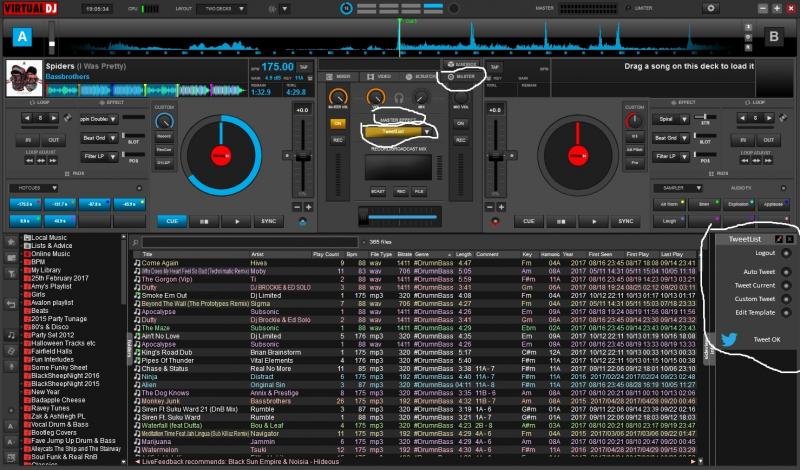This screenshot has width=800, height=470.
Task: Select deck B indicator
Action: pos(774,37)
